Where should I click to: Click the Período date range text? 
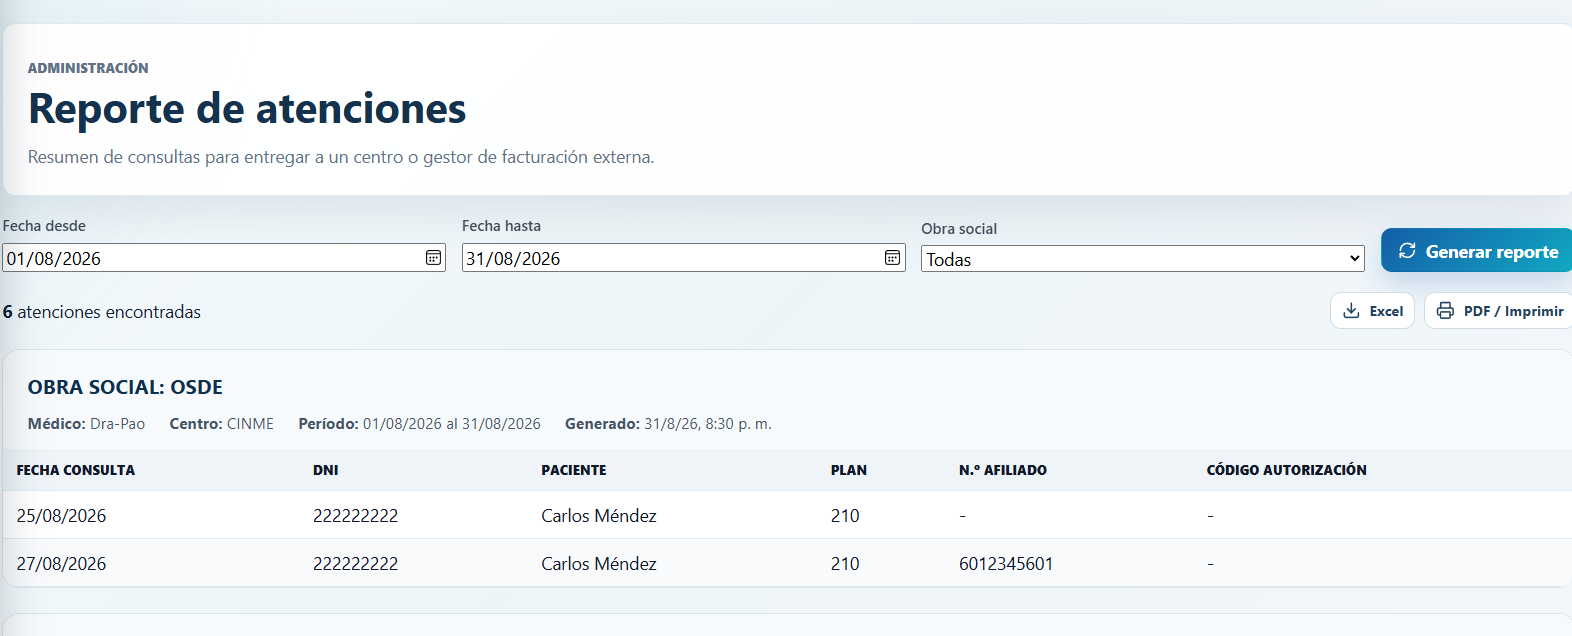pos(420,424)
